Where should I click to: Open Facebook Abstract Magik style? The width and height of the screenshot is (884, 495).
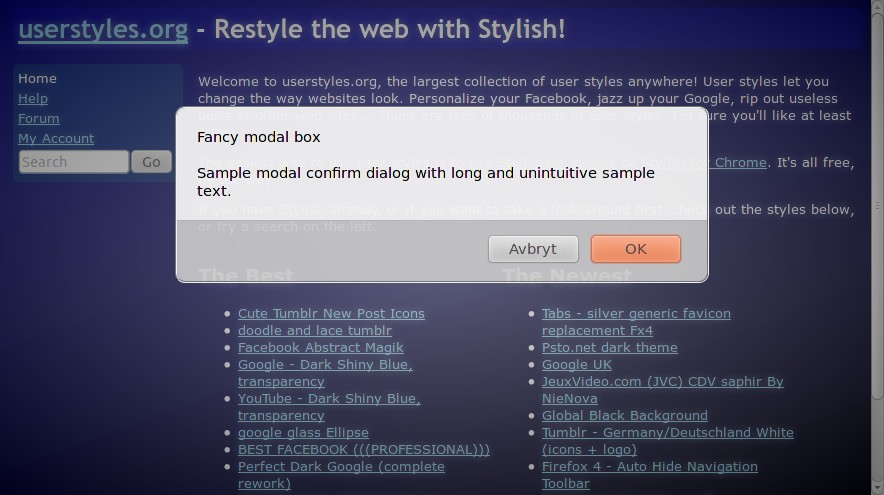click(x=320, y=347)
